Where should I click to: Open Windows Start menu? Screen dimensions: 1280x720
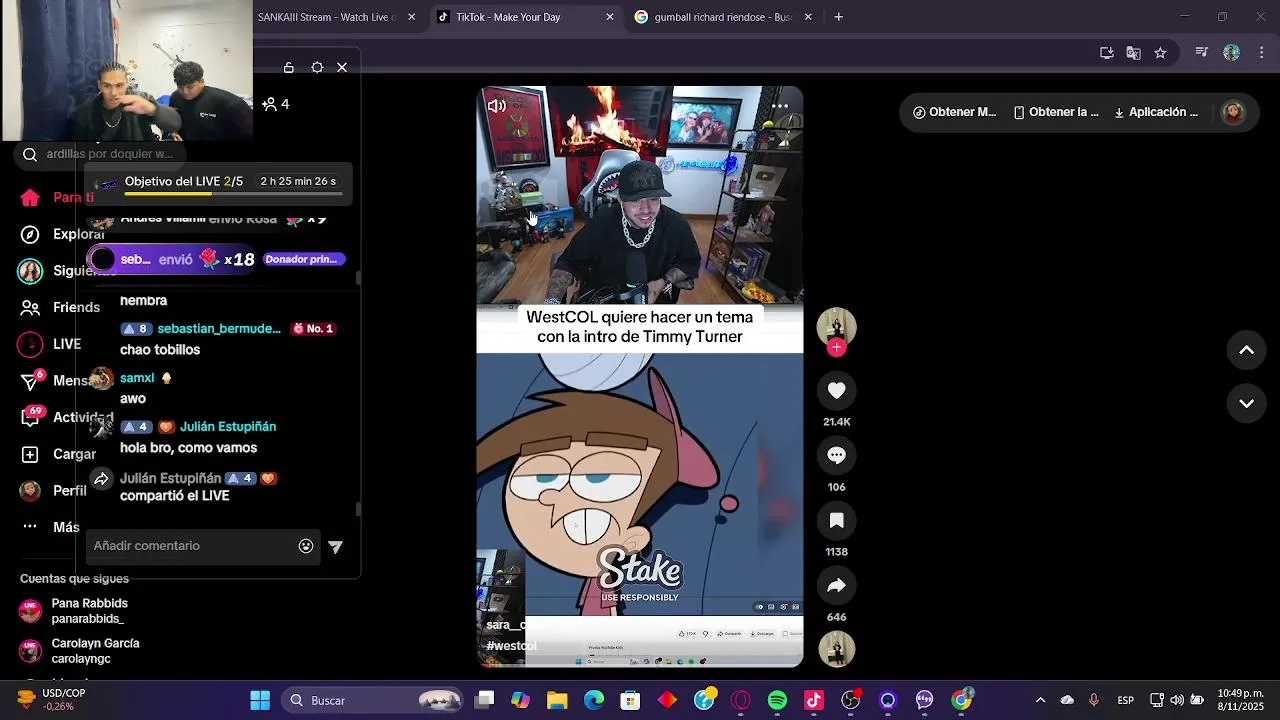pyautogui.click(x=260, y=700)
